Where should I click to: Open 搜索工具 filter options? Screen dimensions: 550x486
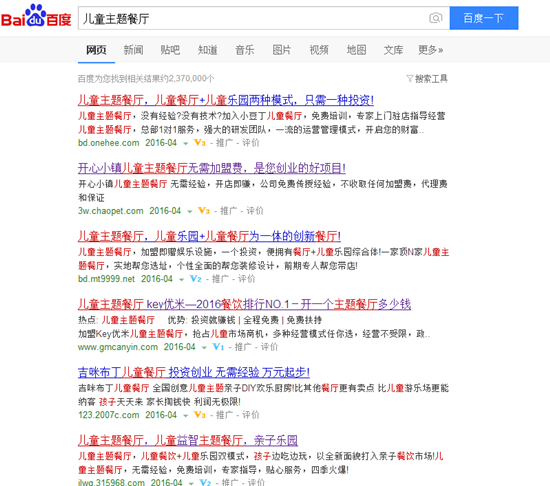tap(431, 79)
